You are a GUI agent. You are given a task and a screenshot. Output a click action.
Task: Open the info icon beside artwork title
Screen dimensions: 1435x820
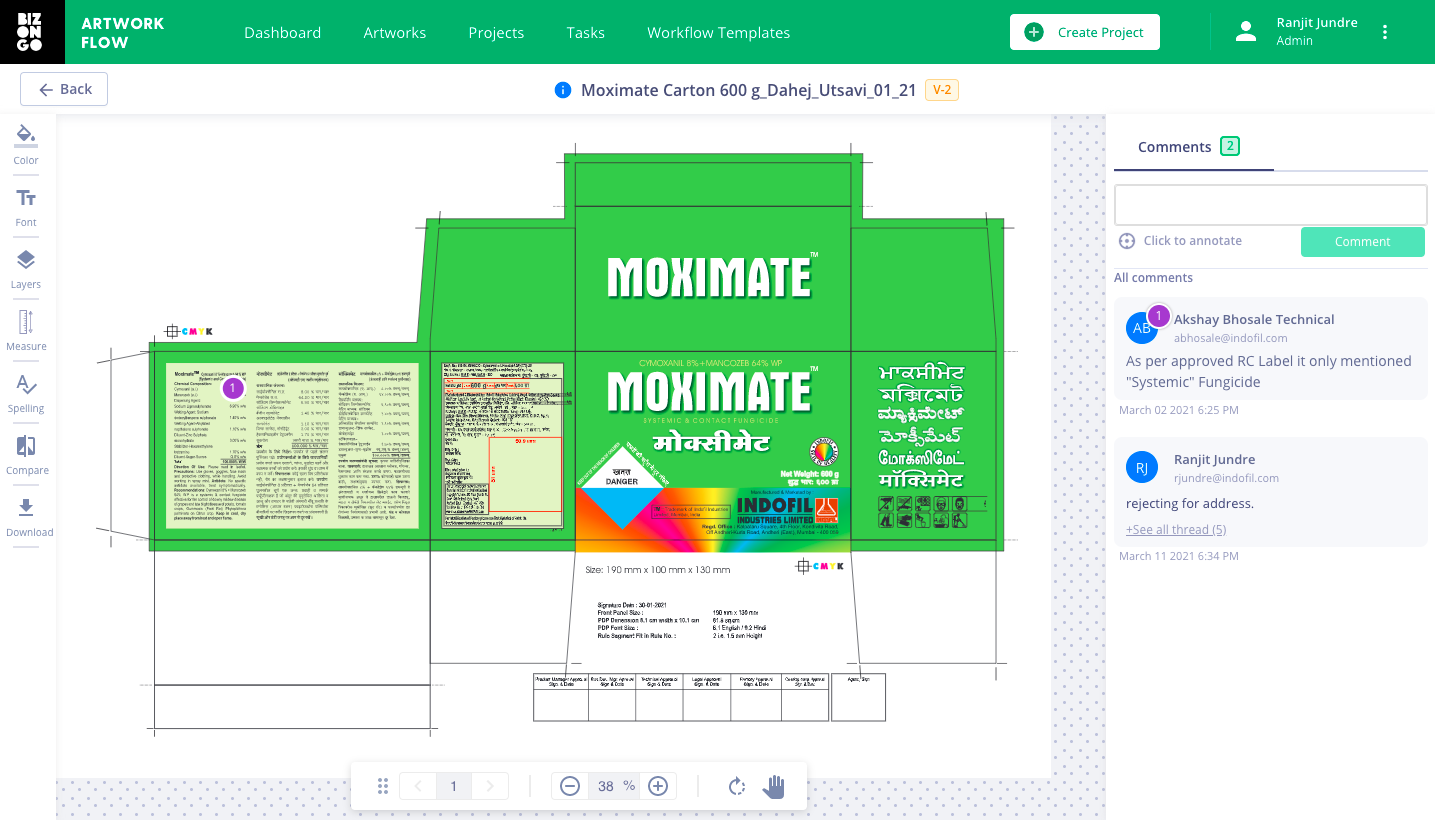point(563,90)
